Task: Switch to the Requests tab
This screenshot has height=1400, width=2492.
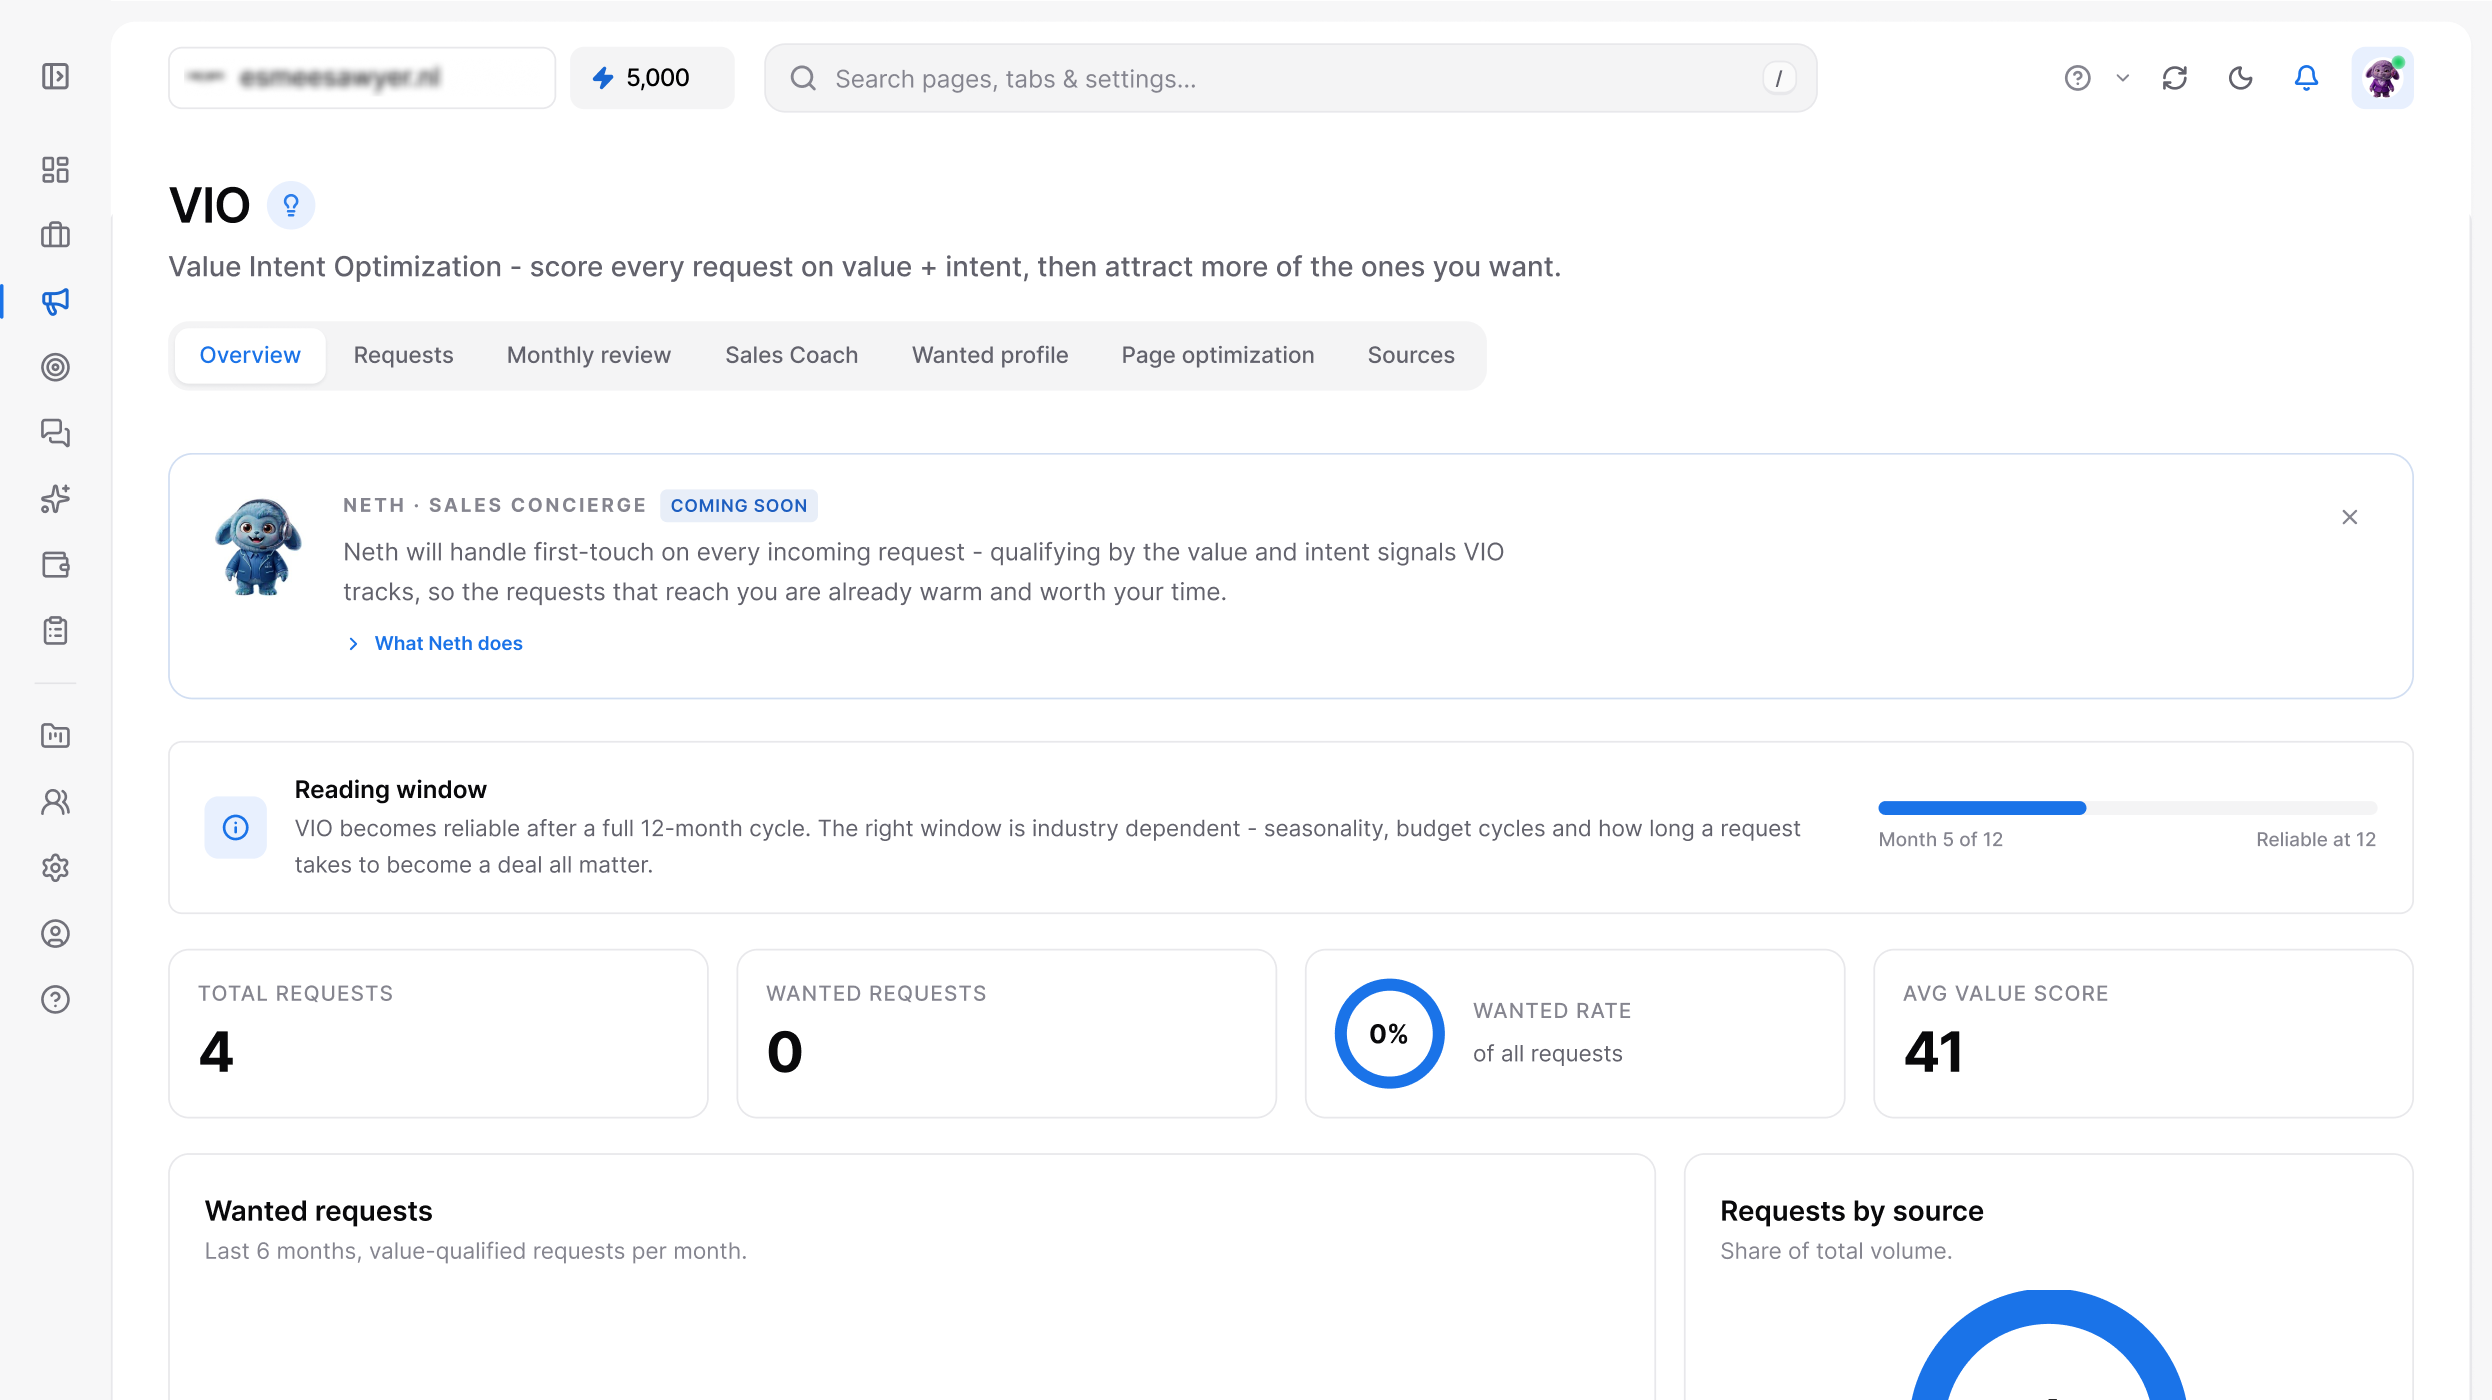Action: coord(403,355)
